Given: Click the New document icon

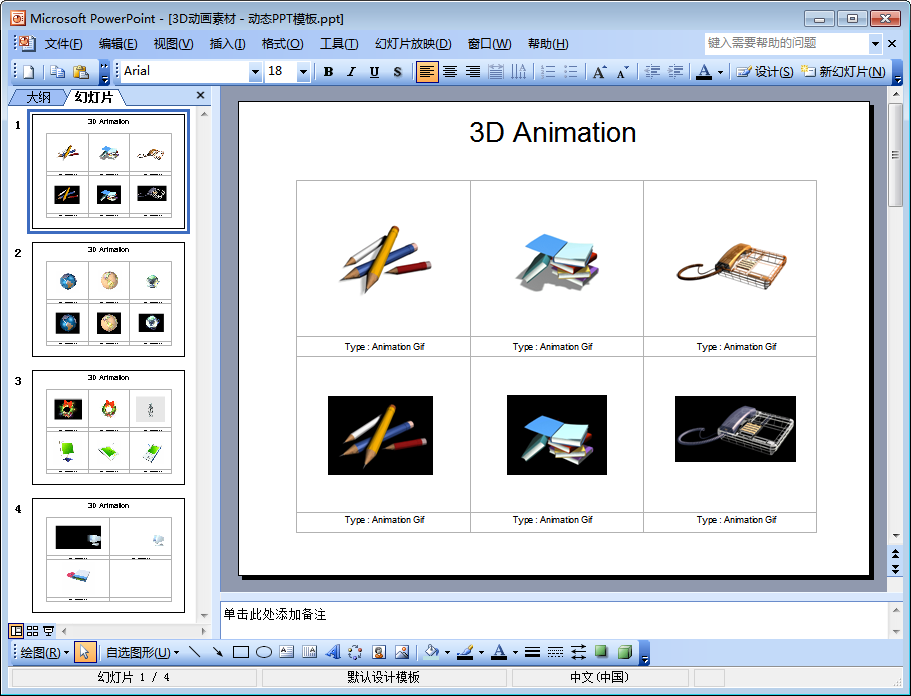Looking at the screenshot, I should [x=28, y=71].
